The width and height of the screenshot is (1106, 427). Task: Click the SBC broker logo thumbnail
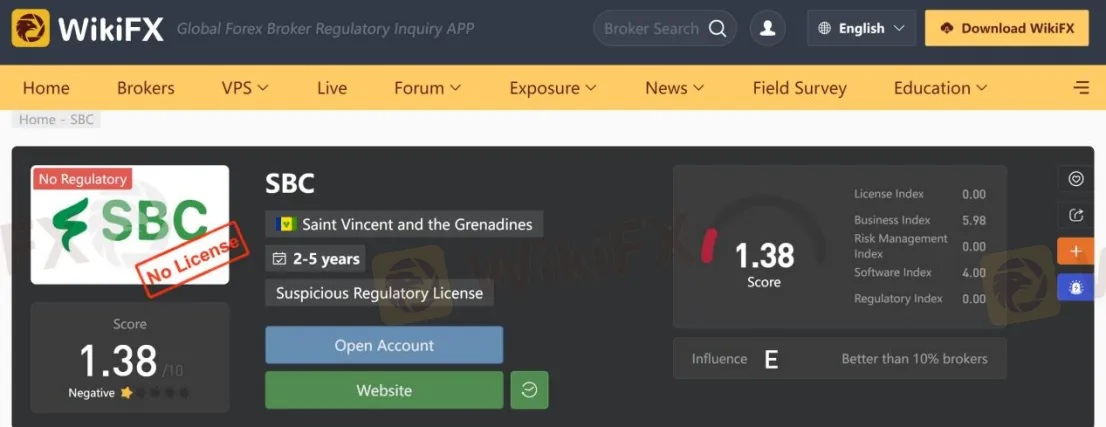tap(130, 224)
